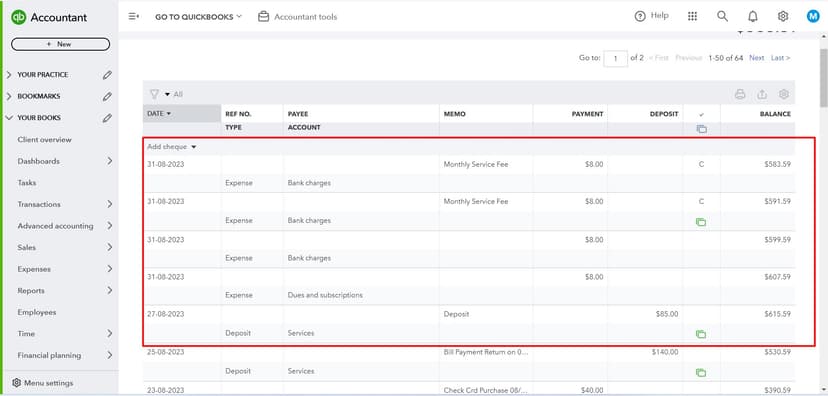Click the register print icon
This screenshot has width=828, height=396.
coord(740,95)
